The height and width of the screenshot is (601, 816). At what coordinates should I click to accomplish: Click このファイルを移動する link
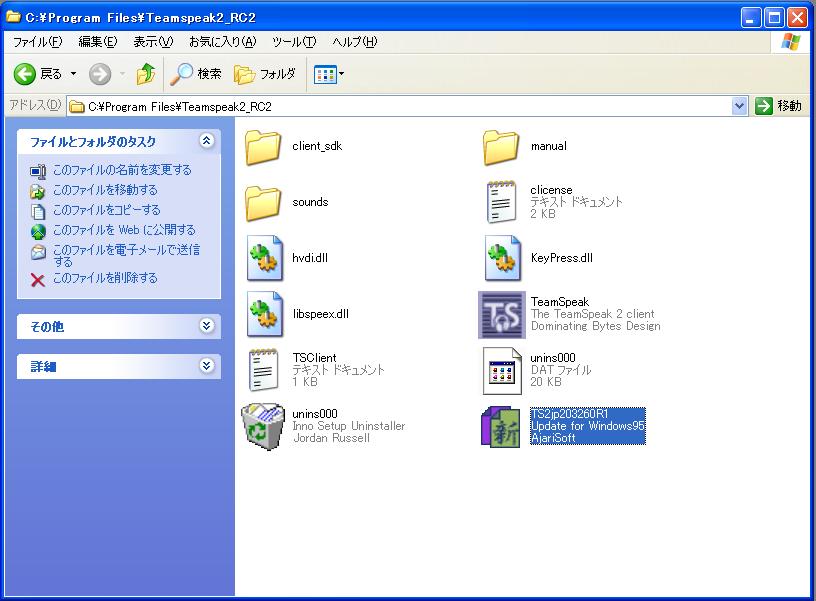(105, 190)
